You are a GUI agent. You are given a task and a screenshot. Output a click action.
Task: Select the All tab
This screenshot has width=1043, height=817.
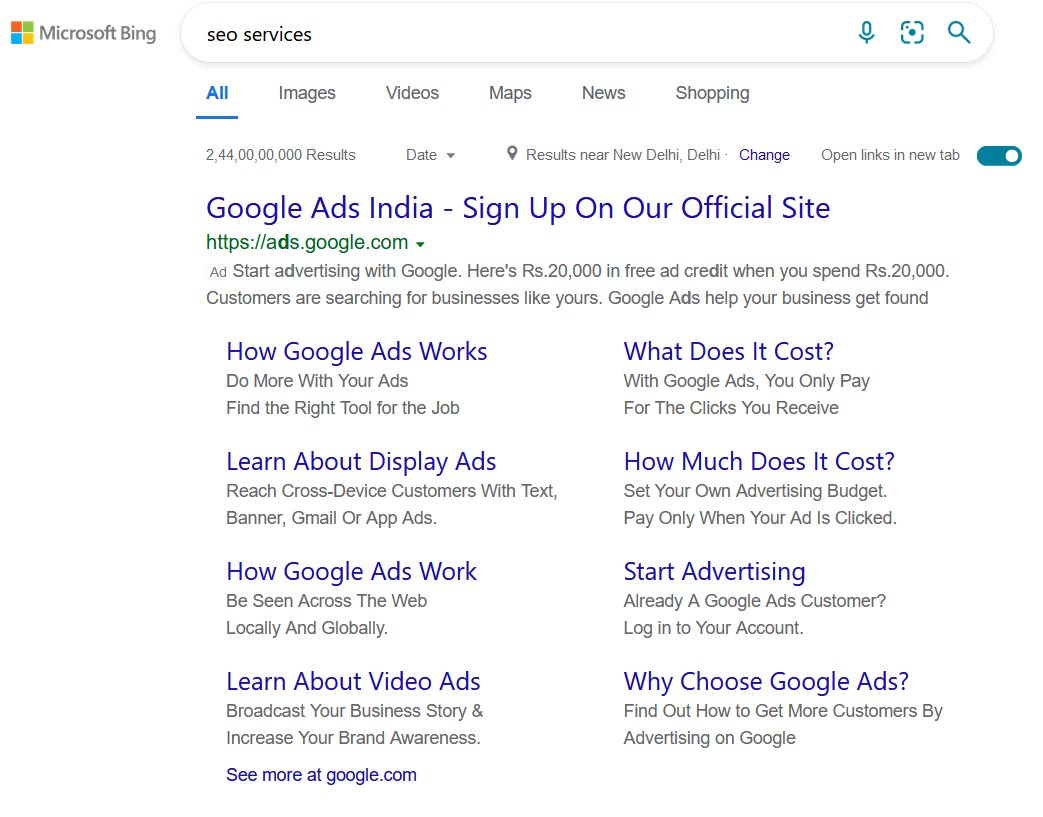pyautogui.click(x=217, y=92)
